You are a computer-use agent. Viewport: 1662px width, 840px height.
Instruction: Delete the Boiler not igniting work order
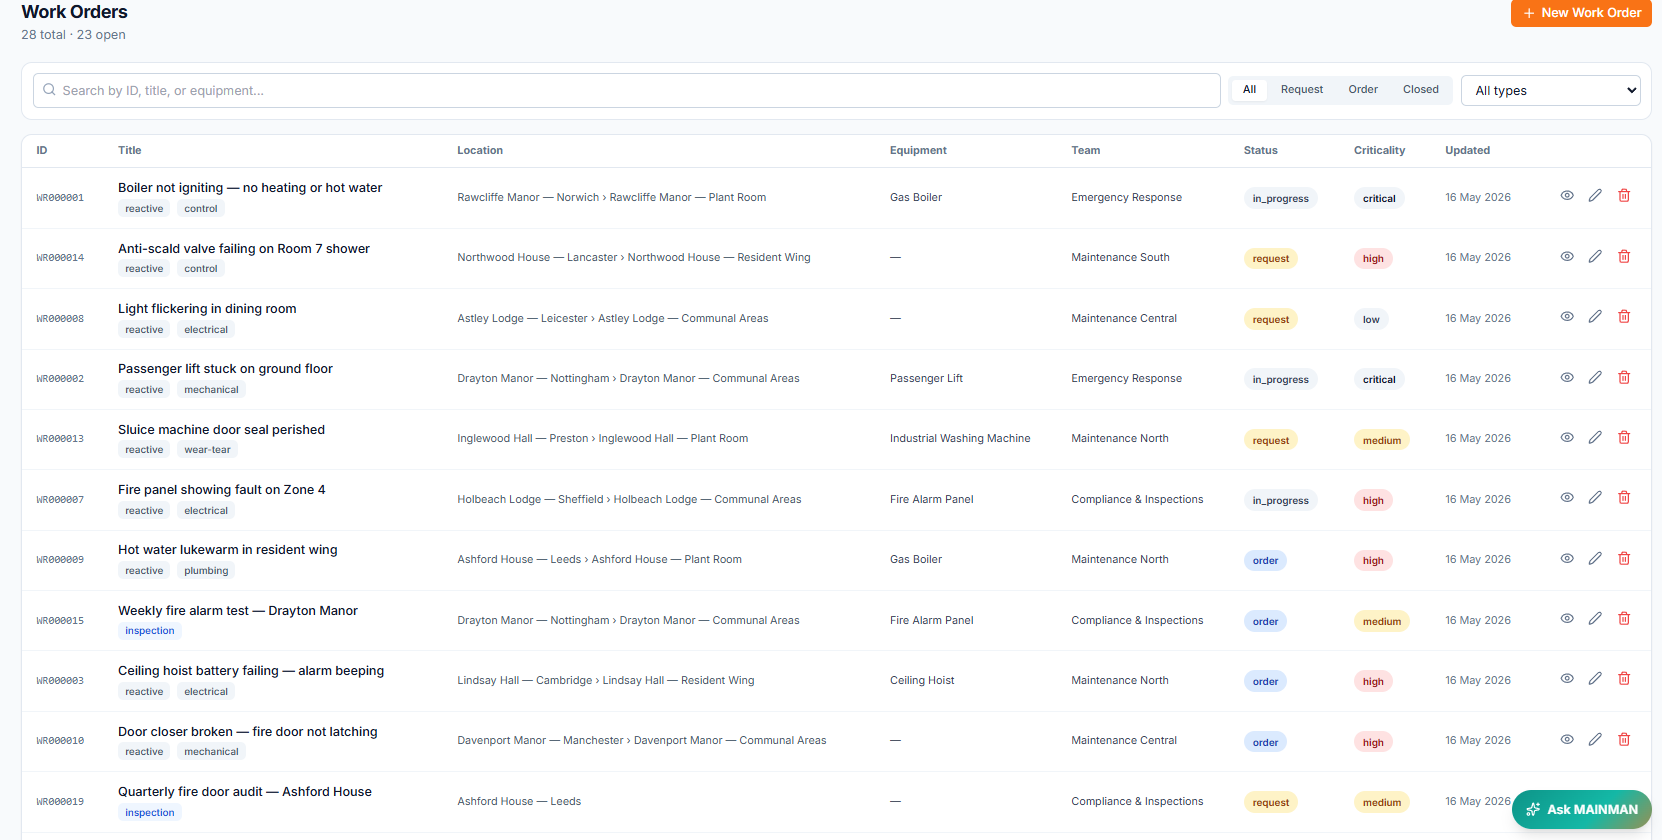point(1624,196)
